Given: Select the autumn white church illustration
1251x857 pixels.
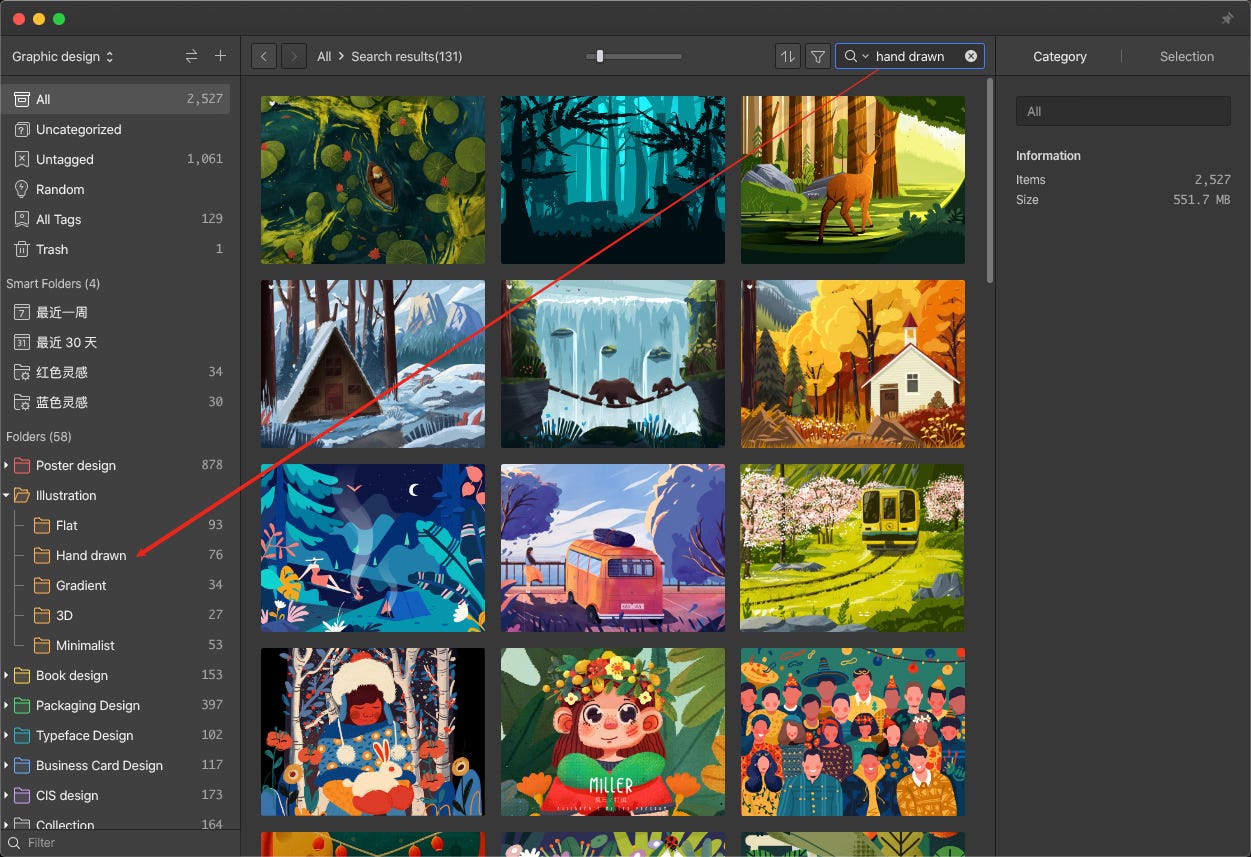Looking at the screenshot, I should point(853,364).
